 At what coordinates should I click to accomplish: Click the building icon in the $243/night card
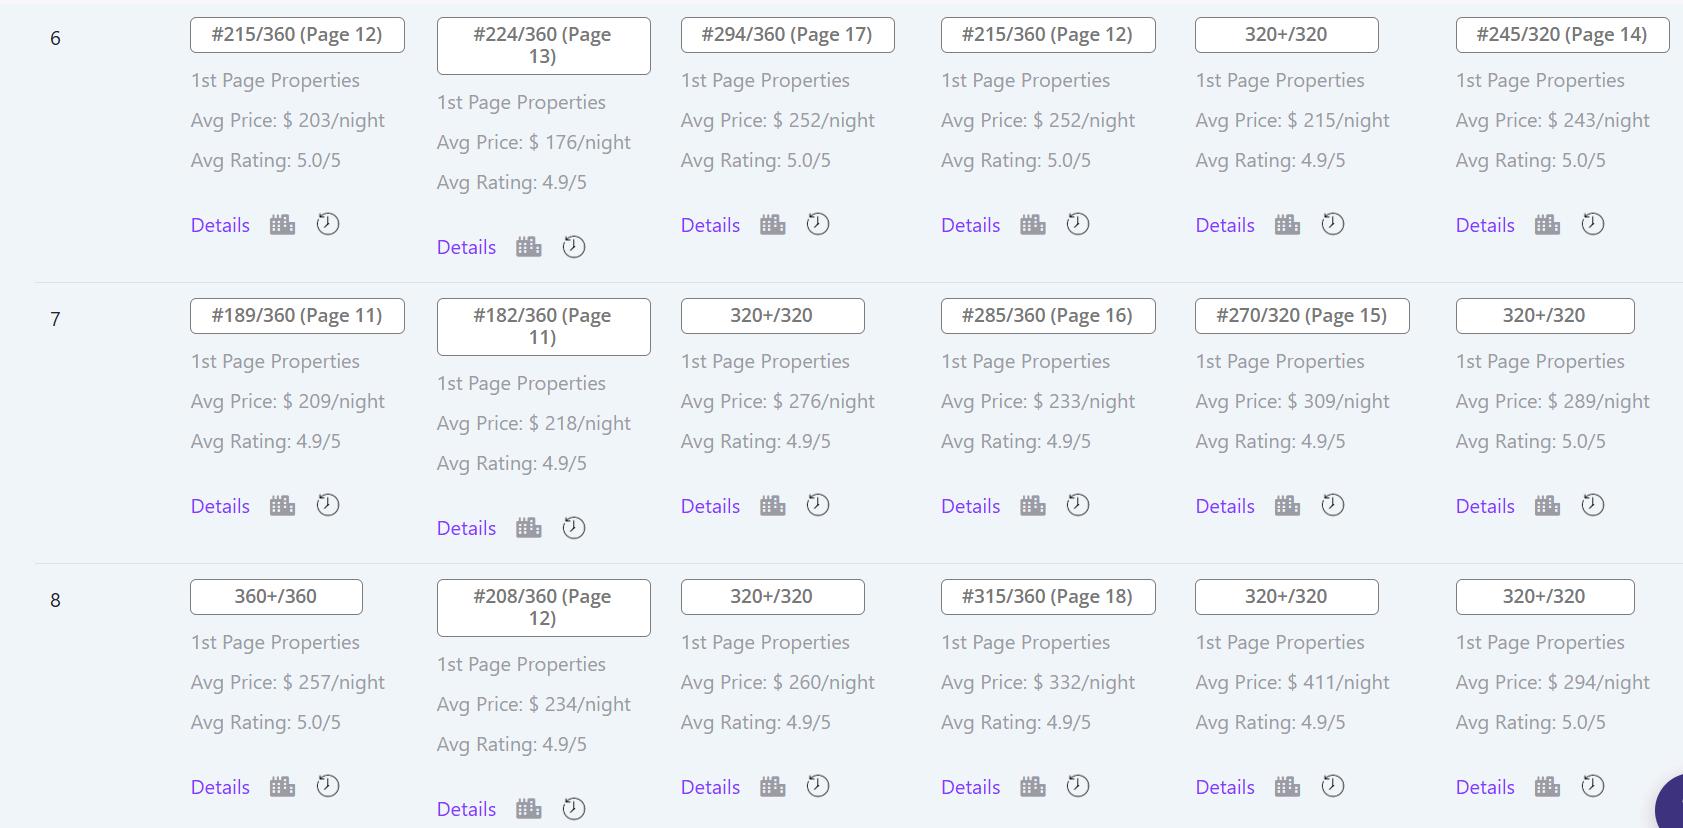pos(1548,225)
